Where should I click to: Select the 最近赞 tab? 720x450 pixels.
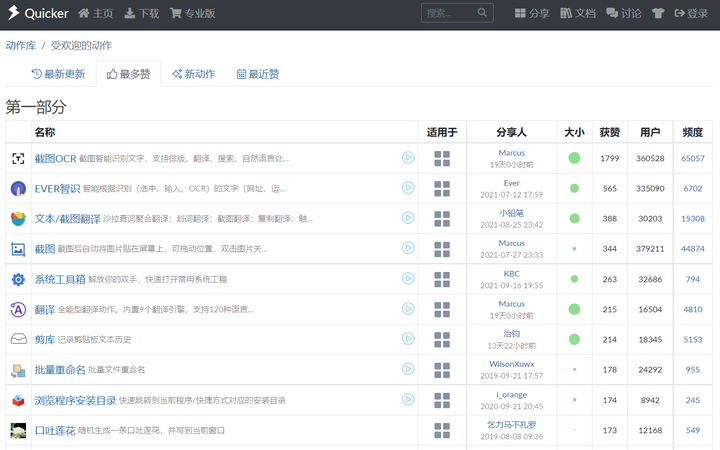[258, 74]
